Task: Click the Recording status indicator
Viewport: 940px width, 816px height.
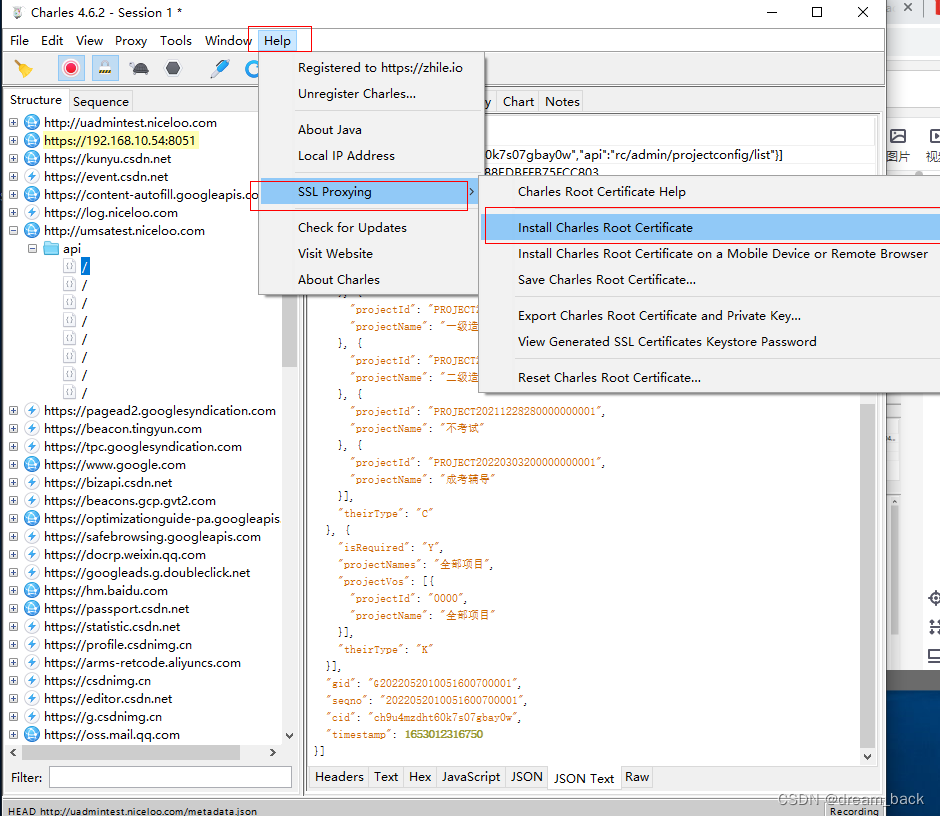Action: 854,811
